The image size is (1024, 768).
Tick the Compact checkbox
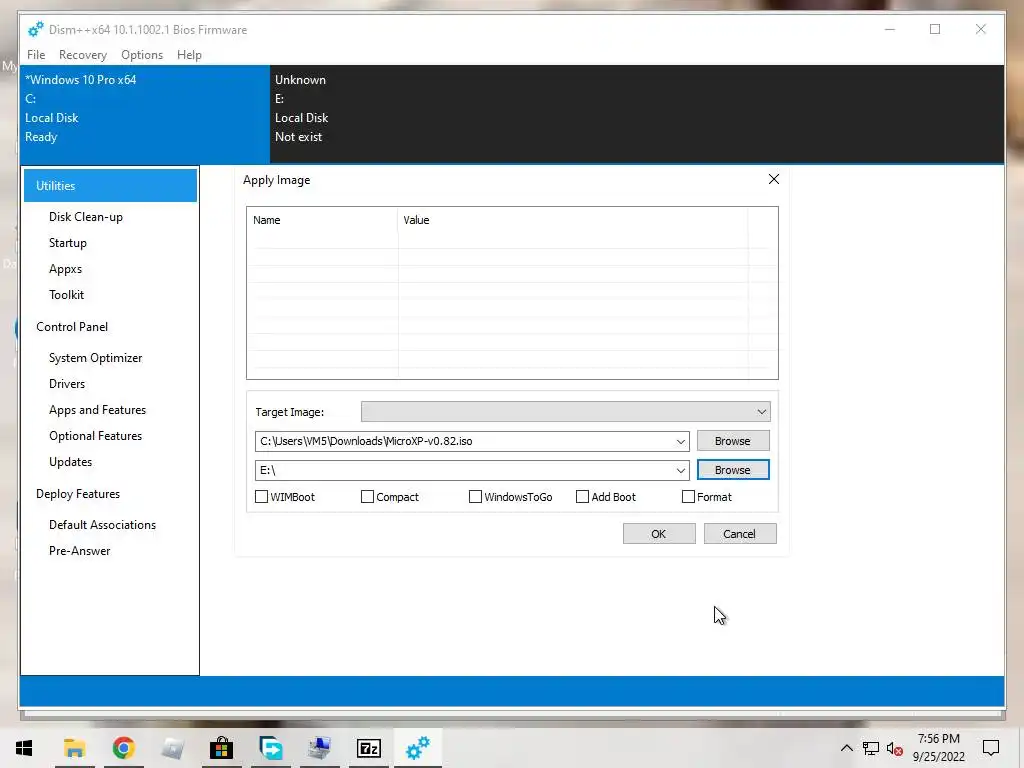coord(367,497)
